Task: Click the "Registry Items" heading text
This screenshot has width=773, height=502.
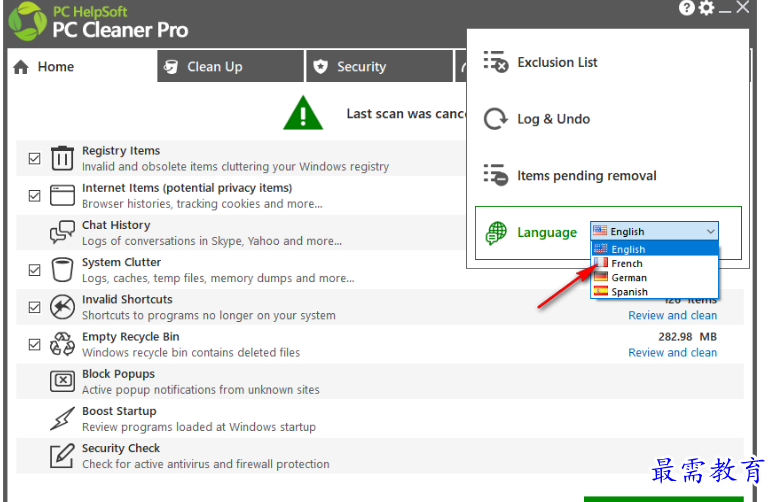Action: coord(121,150)
